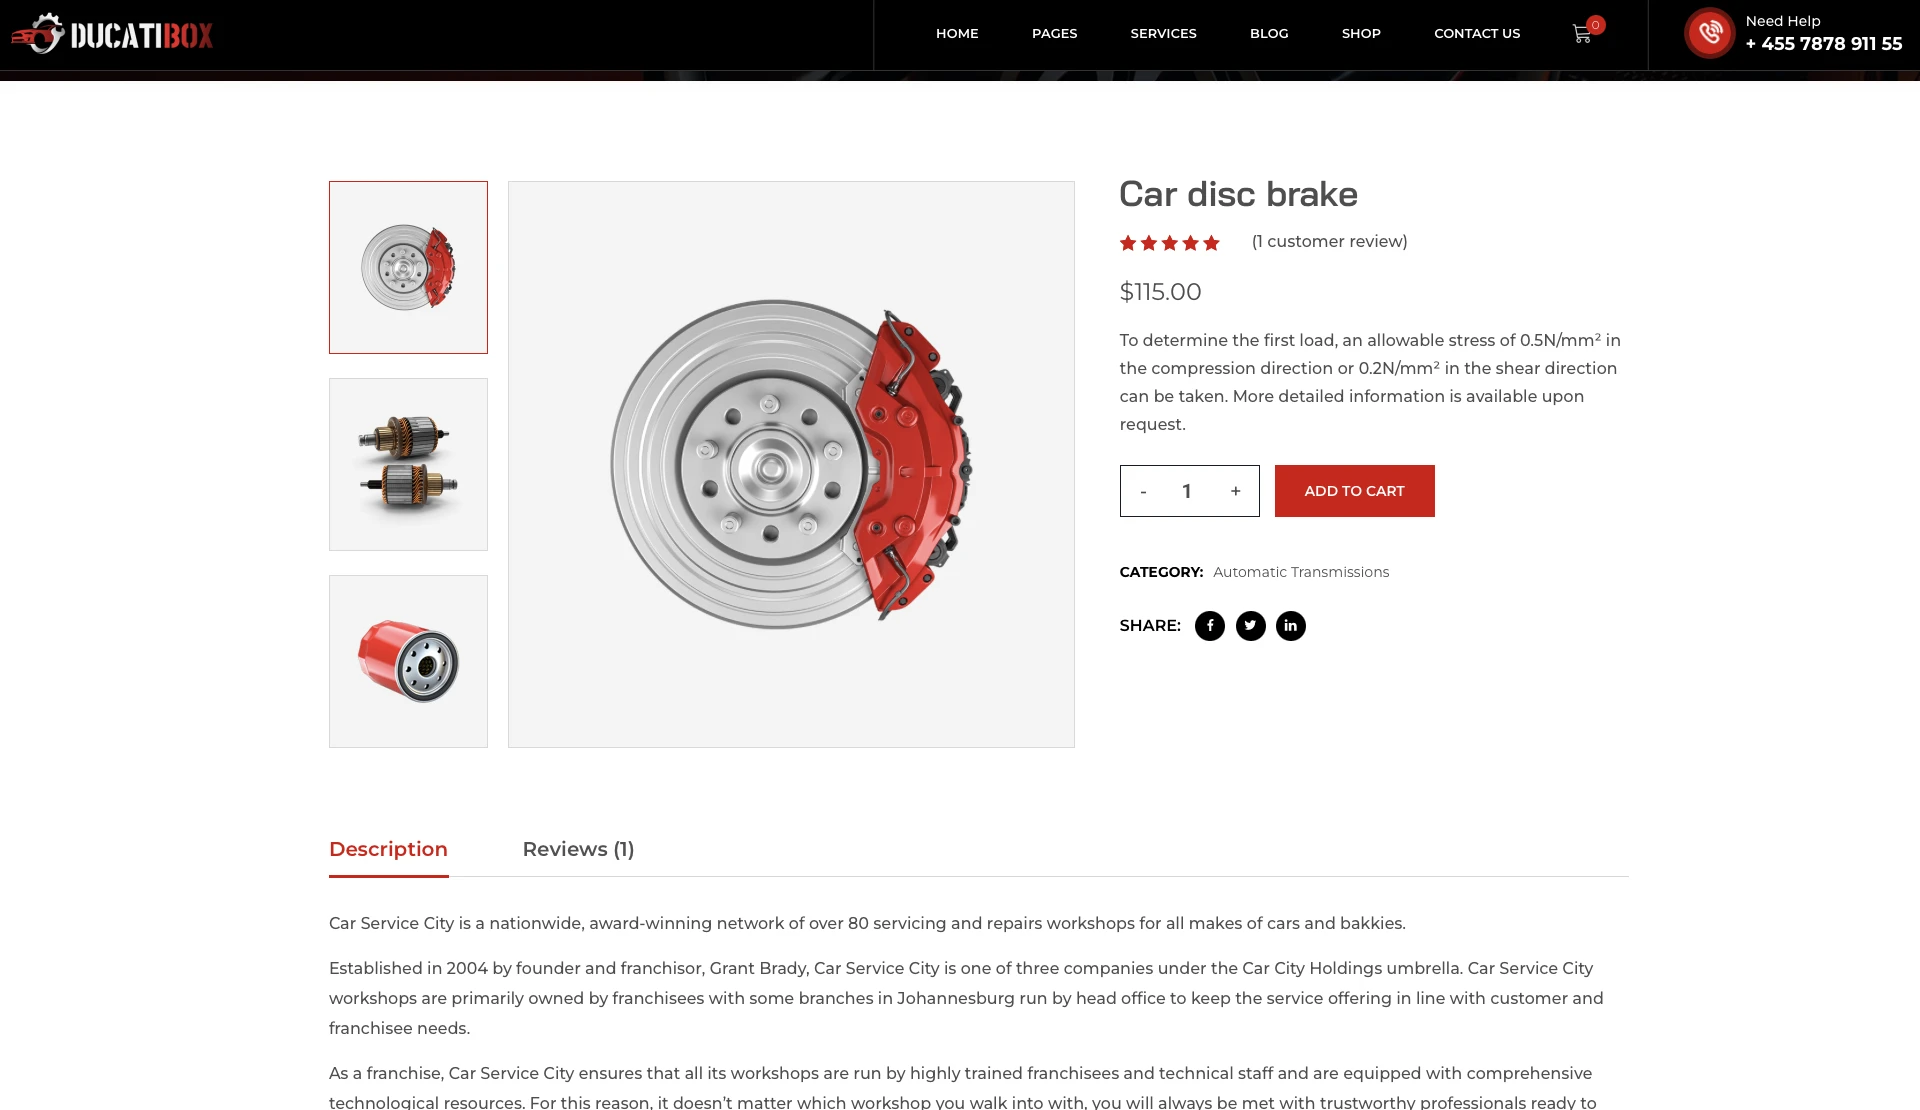
Task: Click the quantity input field
Action: (x=1187, y=491)
